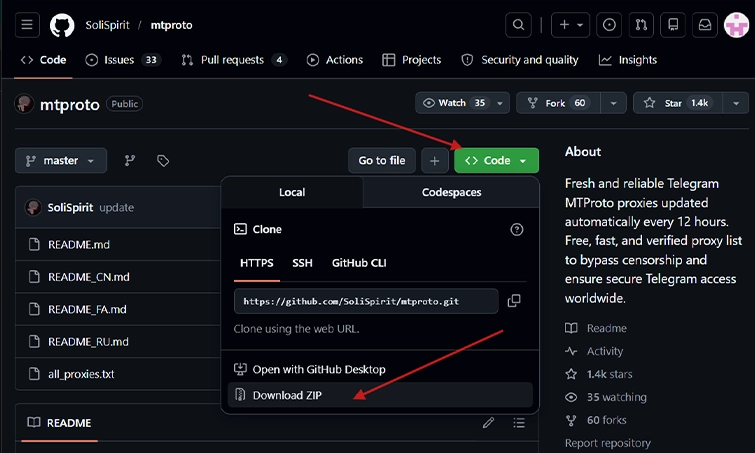
Task: Switch to the Codespaces tab
Action: tap(451, 192)
